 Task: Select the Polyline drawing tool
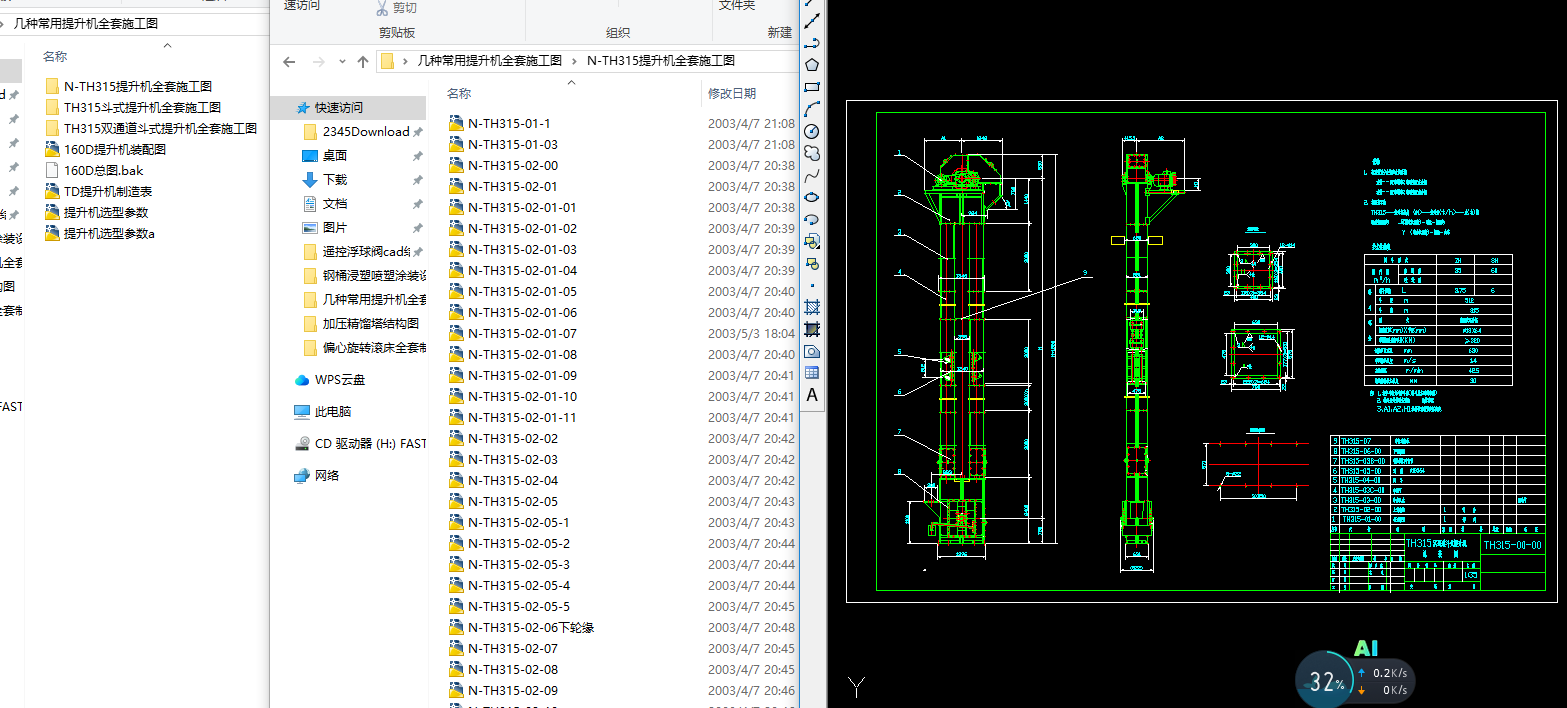[x=812, y=42]
